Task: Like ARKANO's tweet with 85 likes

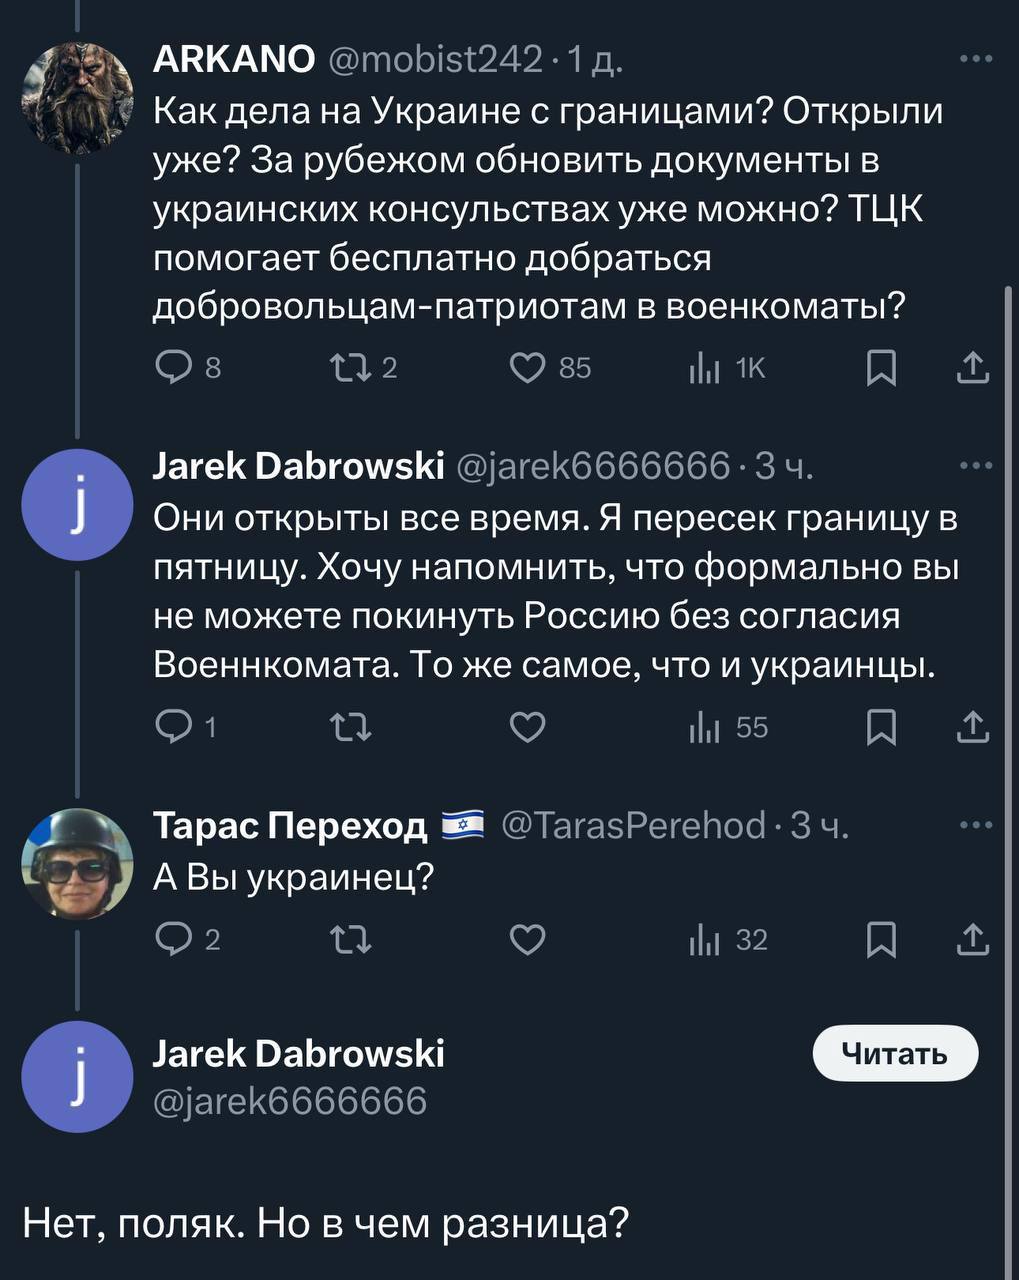Action: coord(527,369)
